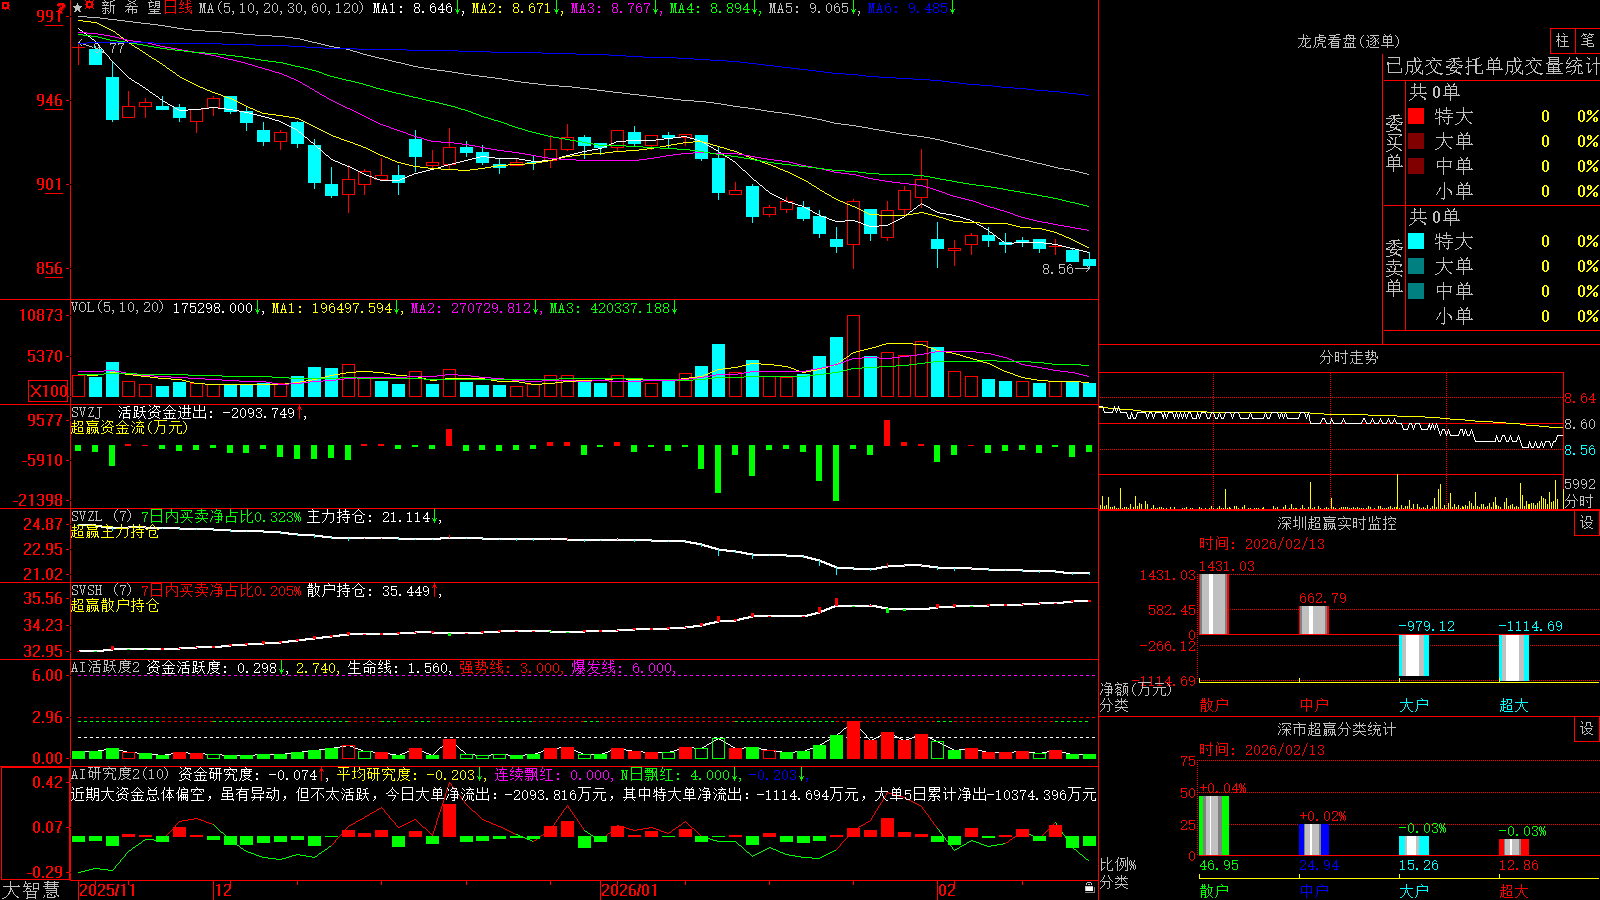Click the SVZL (7) indicator label
Image resolution: width=1600 pixels, height=900 pixels.
click(101, 517)
